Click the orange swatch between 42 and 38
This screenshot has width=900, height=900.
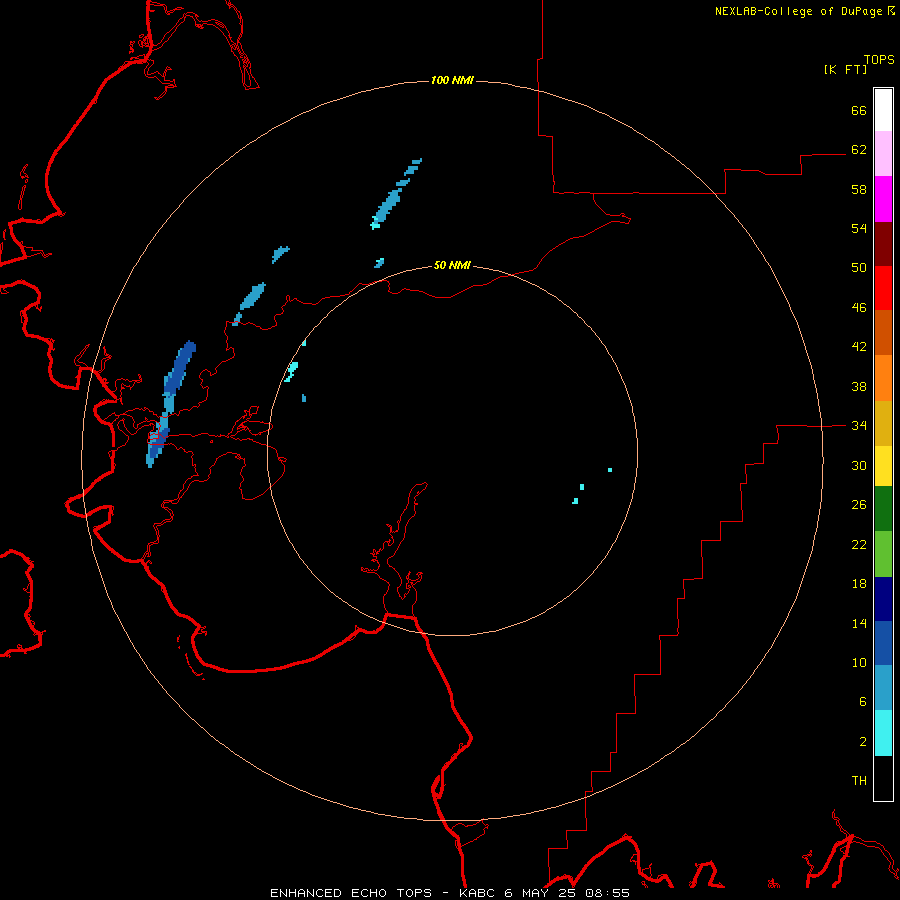tap(883, 378)
